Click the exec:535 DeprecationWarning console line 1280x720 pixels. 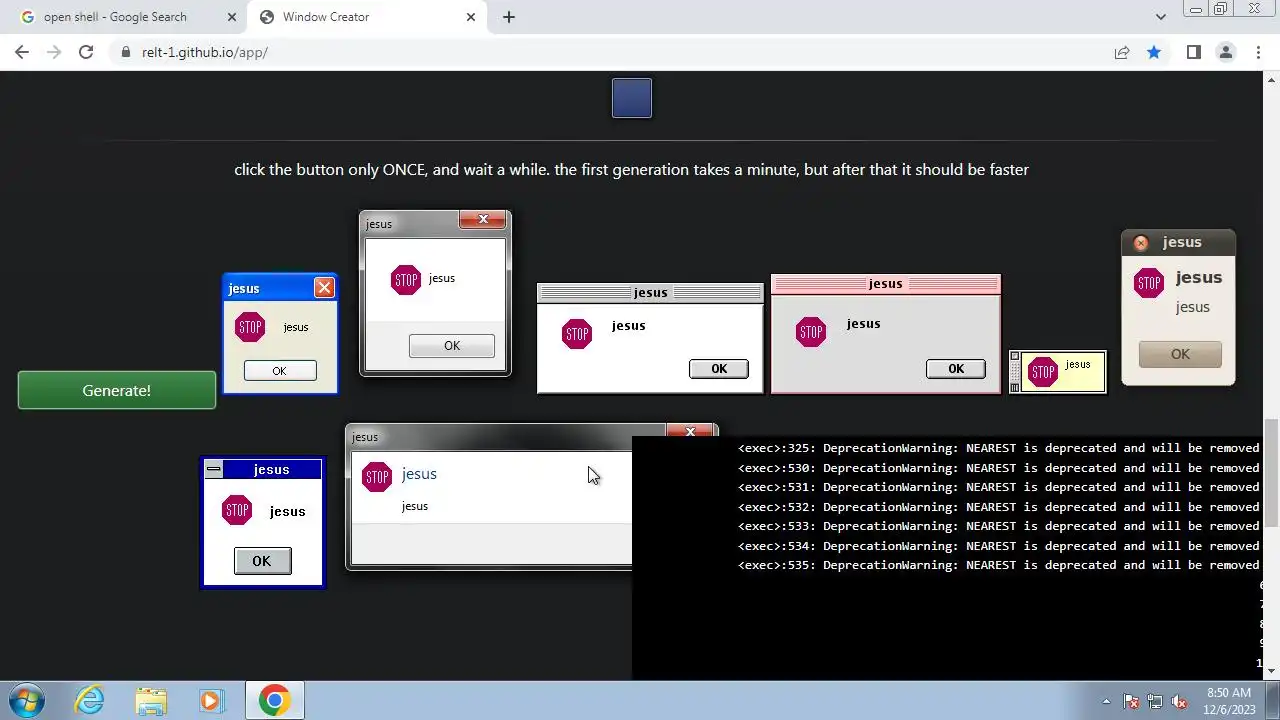click(998, 565)
